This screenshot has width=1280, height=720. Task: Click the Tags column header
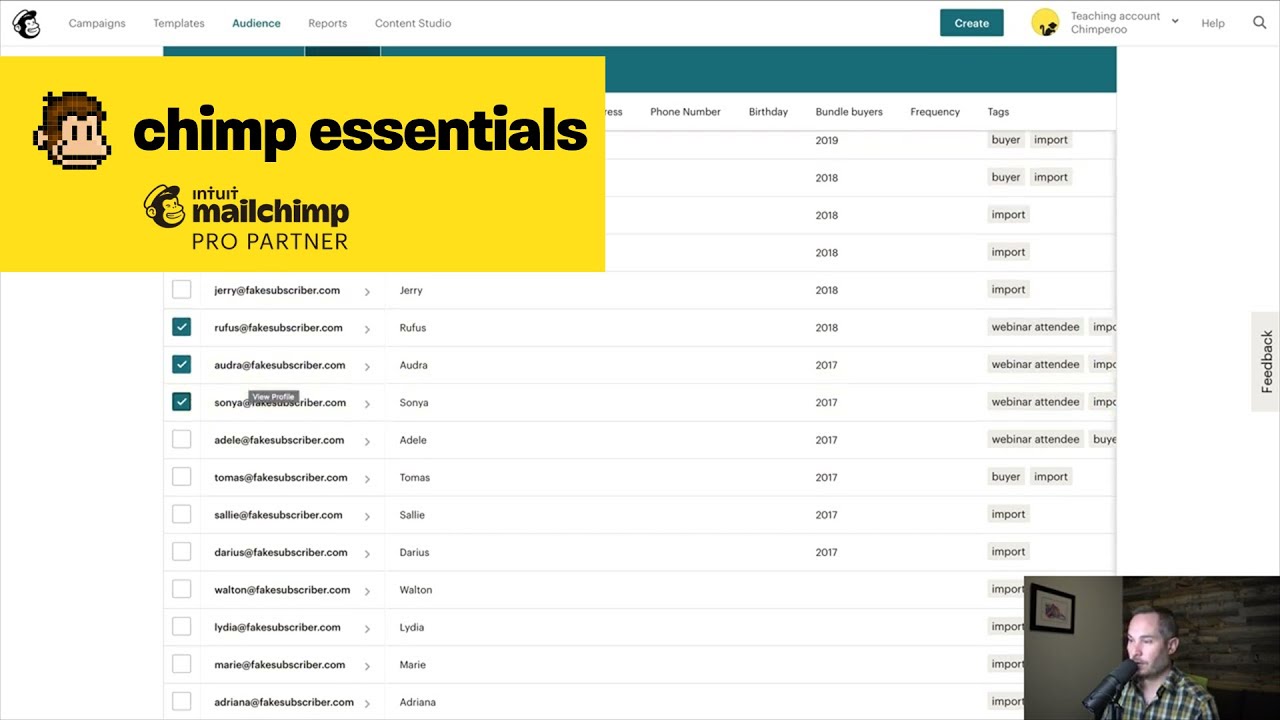998,112
